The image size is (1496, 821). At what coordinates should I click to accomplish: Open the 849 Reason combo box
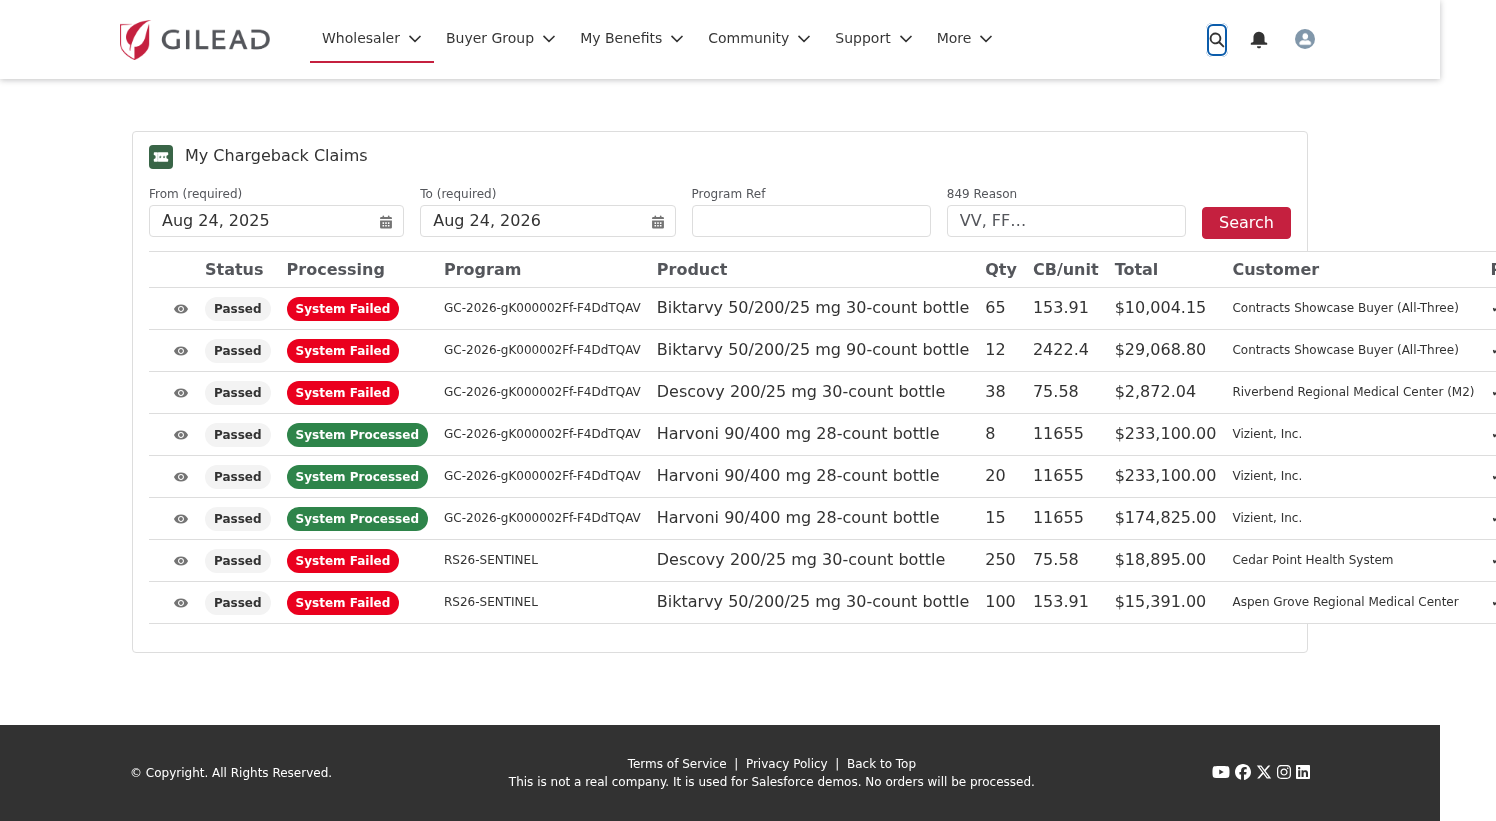click(1066, 221)
